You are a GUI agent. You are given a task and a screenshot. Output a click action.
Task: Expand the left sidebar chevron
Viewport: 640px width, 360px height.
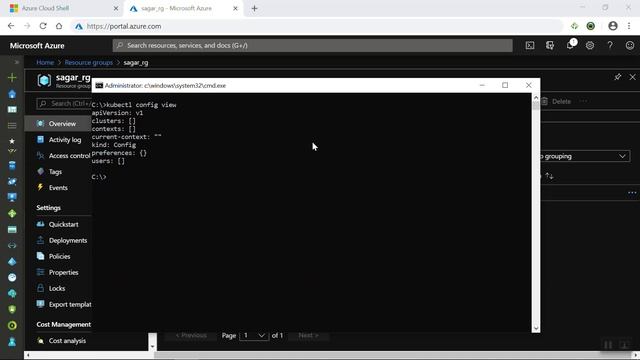(17, 62)
